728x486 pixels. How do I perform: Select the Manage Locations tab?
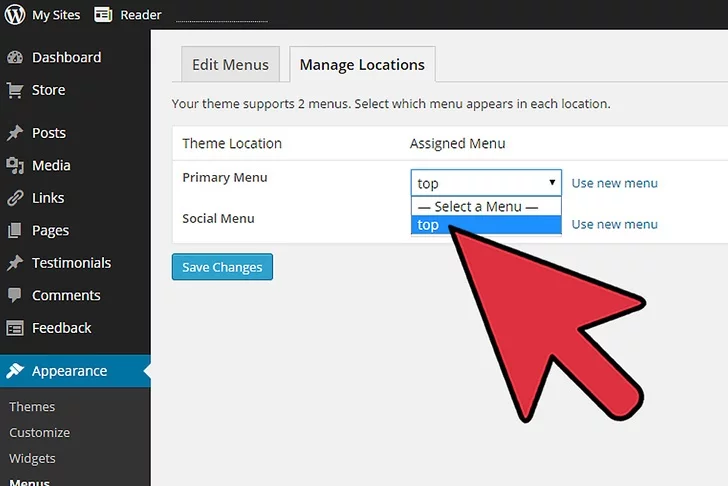[362, 65]
